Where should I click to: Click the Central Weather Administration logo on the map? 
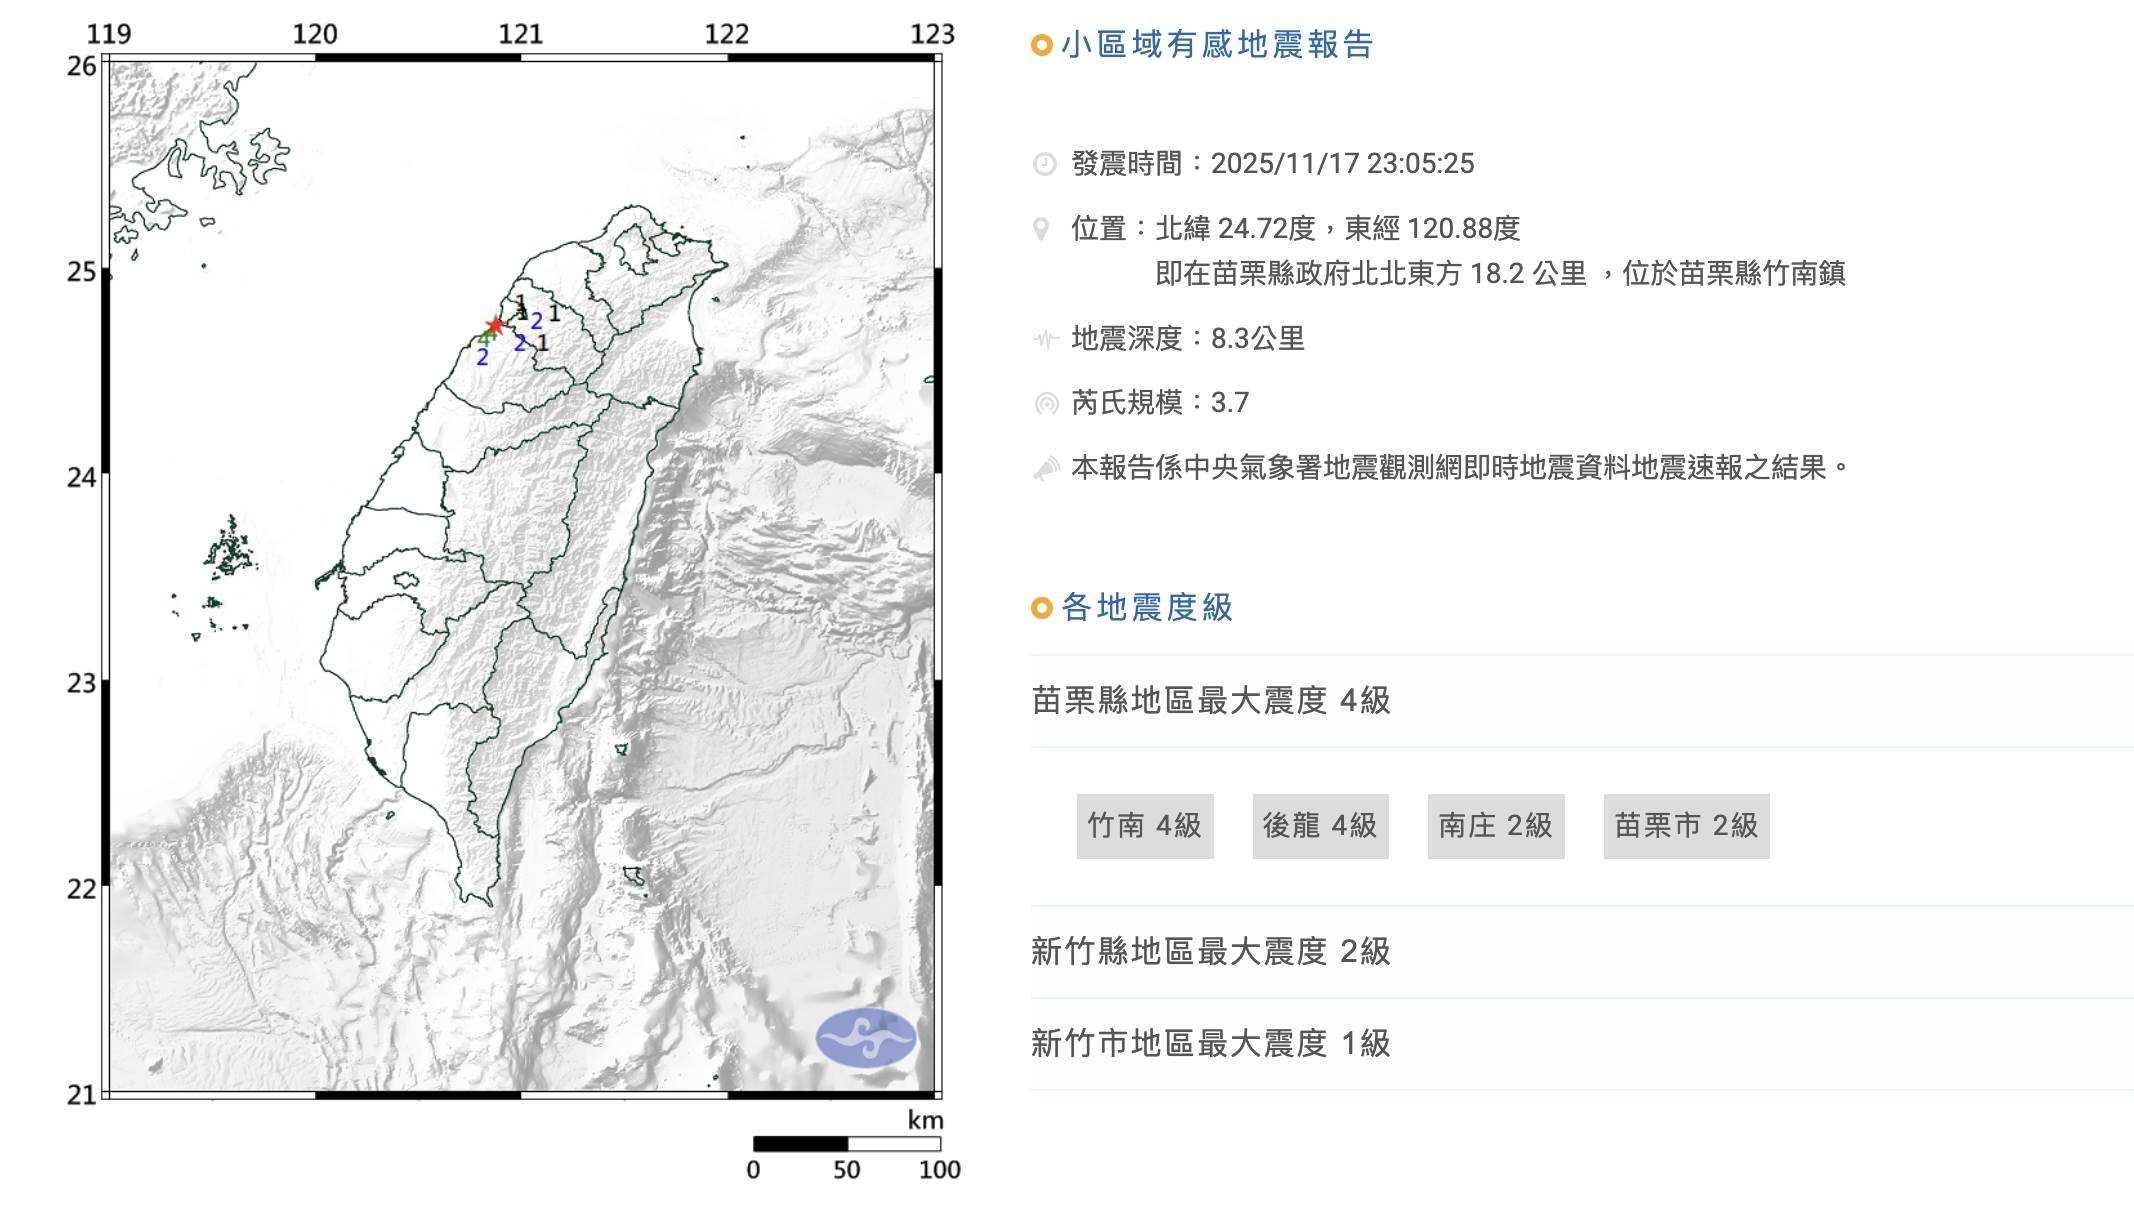click(865, 1038)
